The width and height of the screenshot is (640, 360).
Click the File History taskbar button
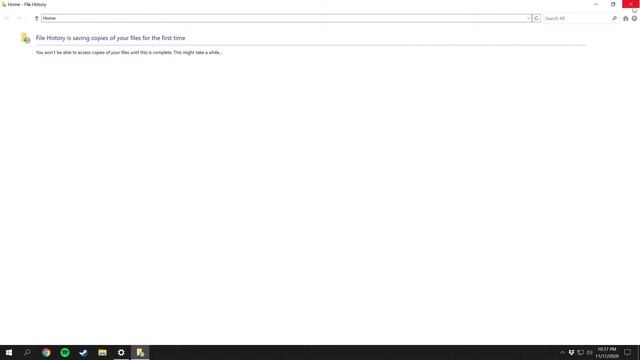coord(140,353)
